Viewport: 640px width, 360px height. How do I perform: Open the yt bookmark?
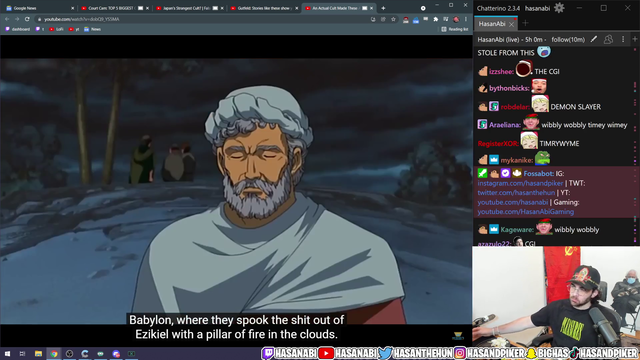click(74, 29)
